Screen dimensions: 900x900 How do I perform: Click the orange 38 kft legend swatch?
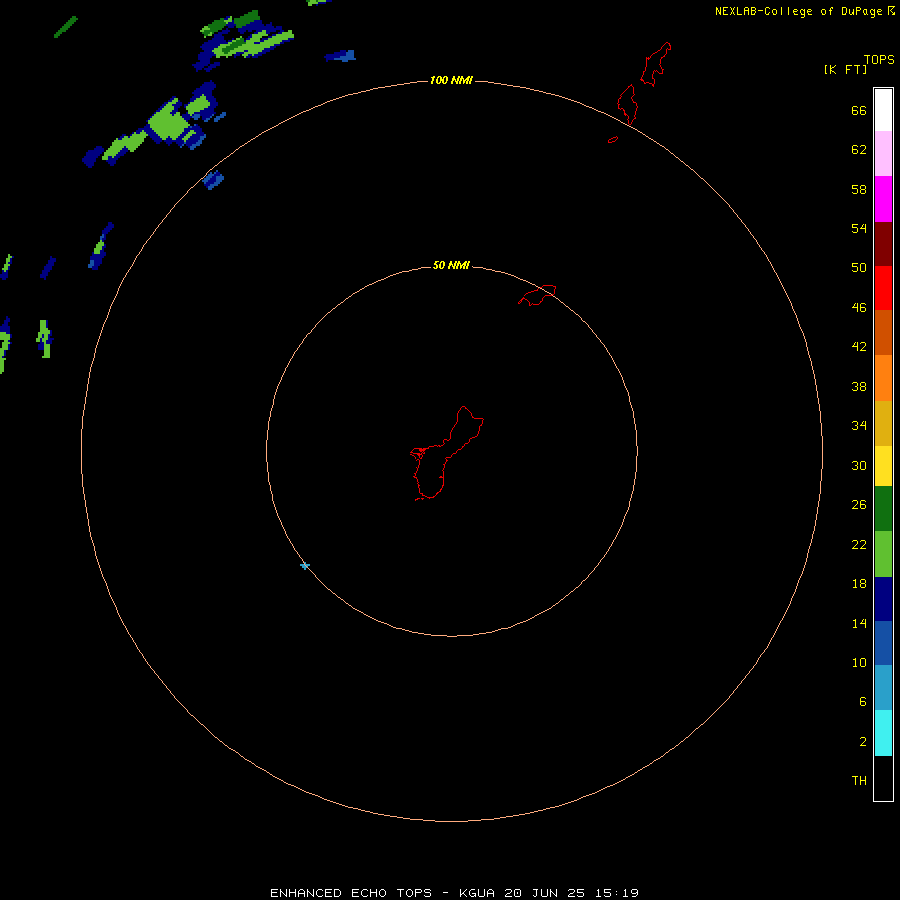pos(883,378)
